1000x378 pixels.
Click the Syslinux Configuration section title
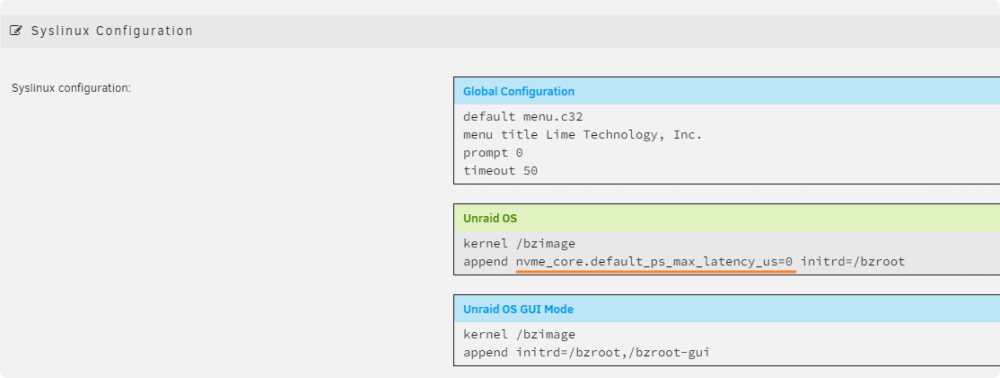click(112, 31)
